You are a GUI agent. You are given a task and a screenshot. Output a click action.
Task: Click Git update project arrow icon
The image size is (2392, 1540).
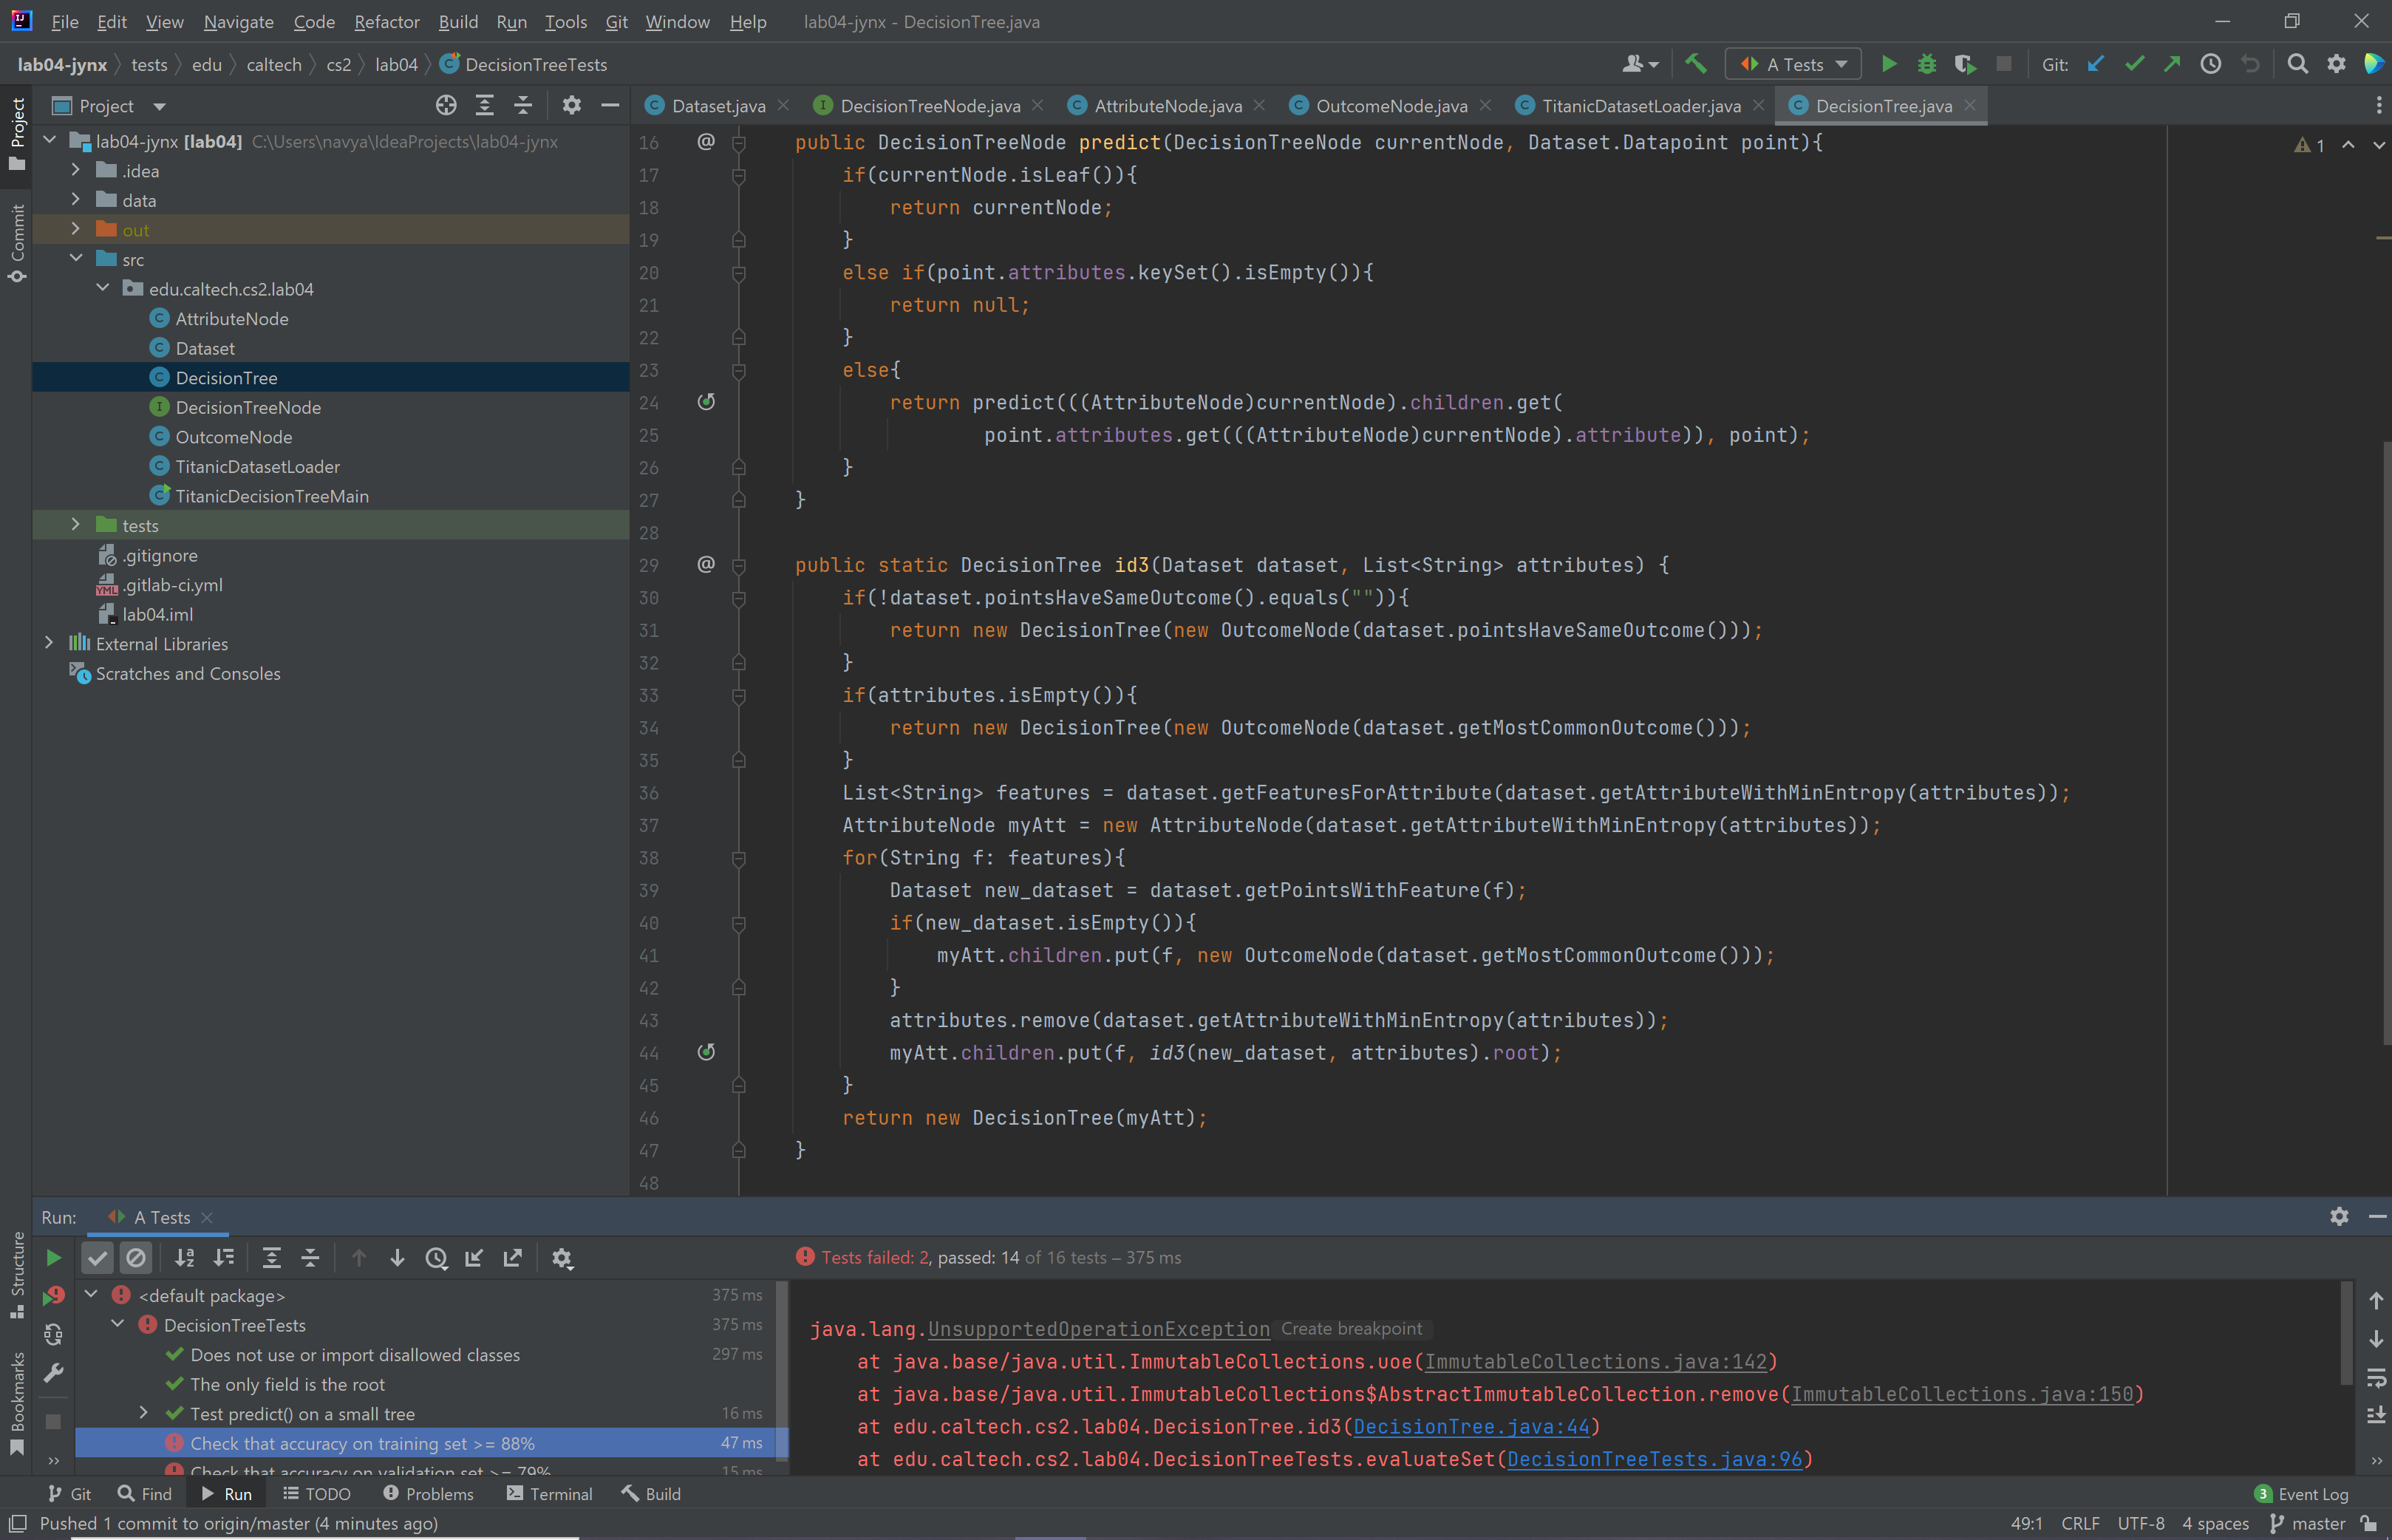[2096, 64]
